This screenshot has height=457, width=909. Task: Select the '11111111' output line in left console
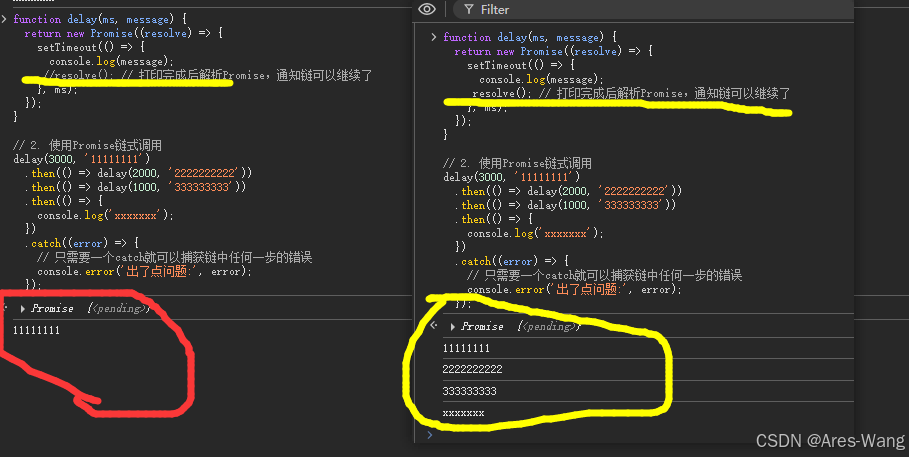(36, 330)
